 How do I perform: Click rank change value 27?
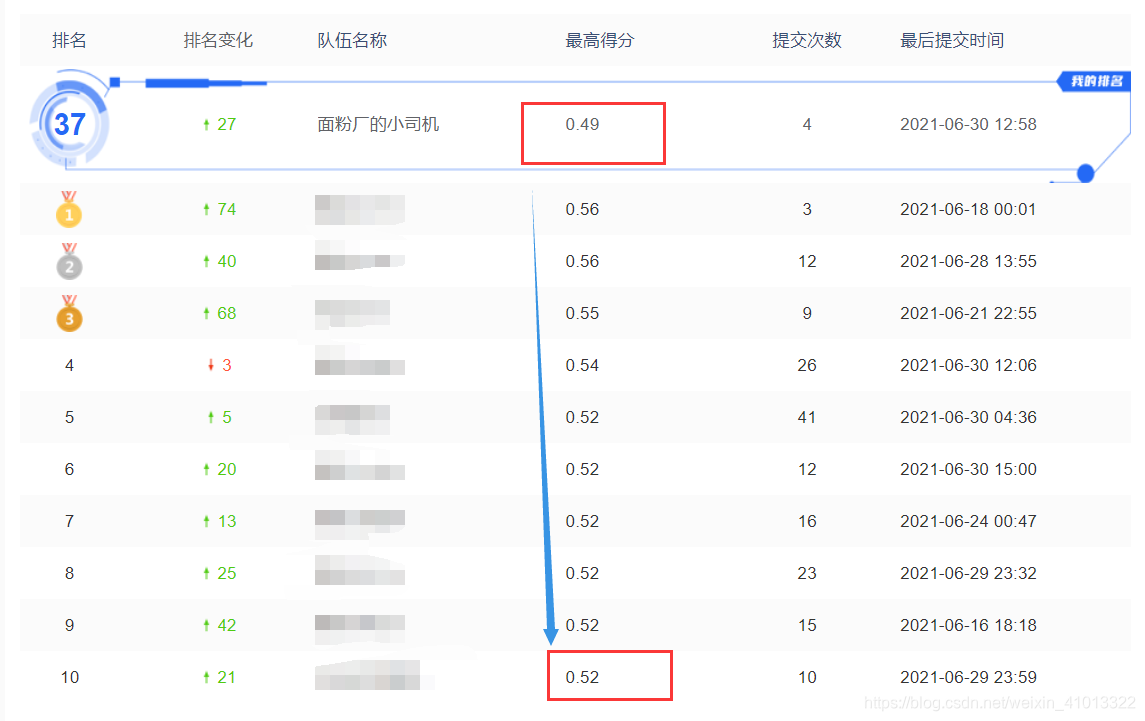pos(226,124)
